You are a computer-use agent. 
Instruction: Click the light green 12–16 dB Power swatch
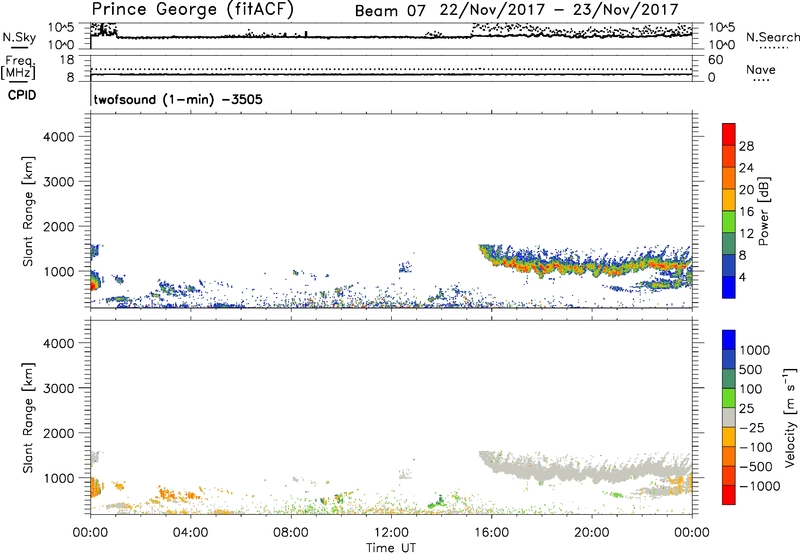coord(729,221)
